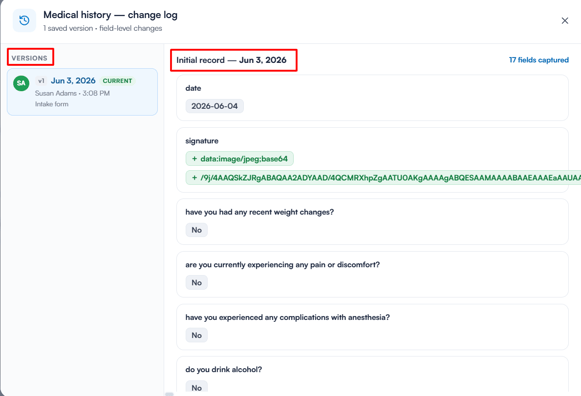This screenshot has height=396, width=581.
Task: Click the 'do you drink alcohol?' question
Action: click(223, 369)
